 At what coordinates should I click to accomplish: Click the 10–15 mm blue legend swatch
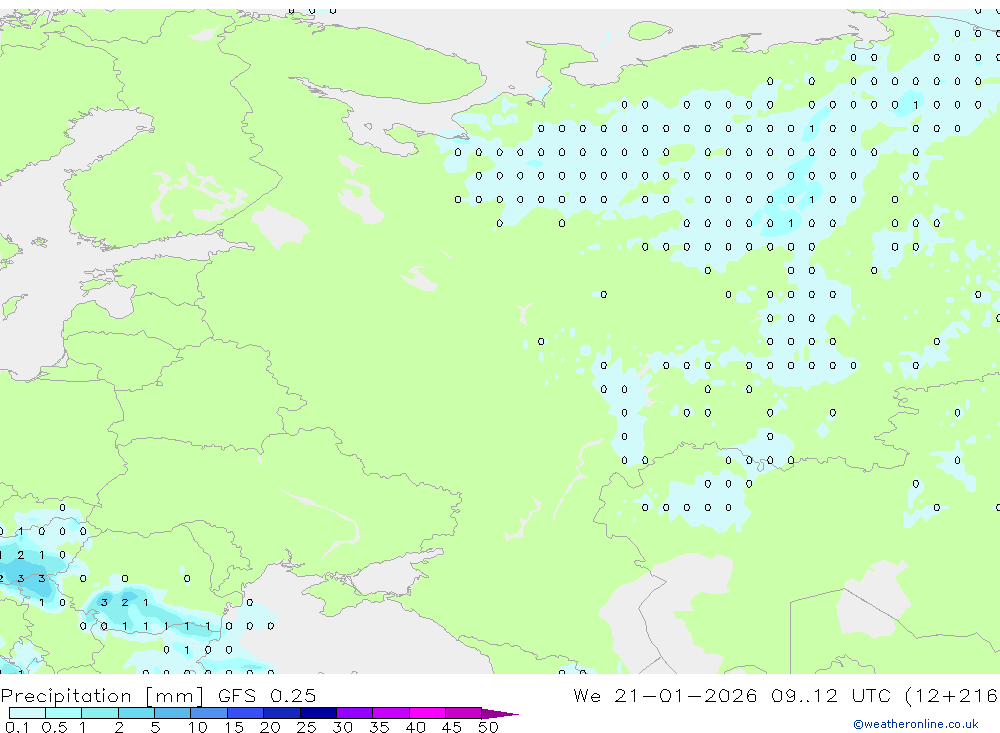[209, 713]
